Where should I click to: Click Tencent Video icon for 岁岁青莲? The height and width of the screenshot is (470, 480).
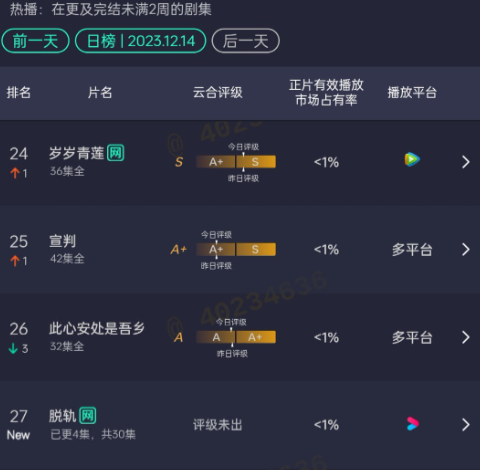pos(412,159)
